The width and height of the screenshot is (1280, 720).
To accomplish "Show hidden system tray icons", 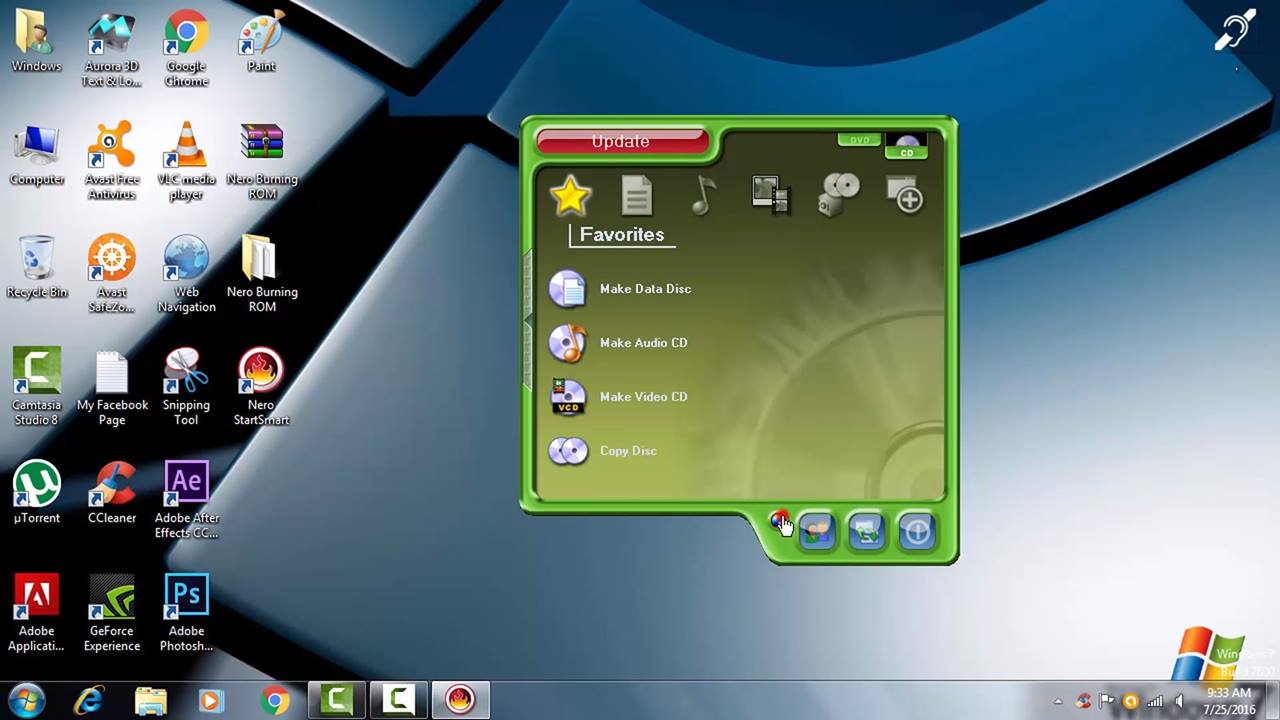I will tap(1058, 701).
